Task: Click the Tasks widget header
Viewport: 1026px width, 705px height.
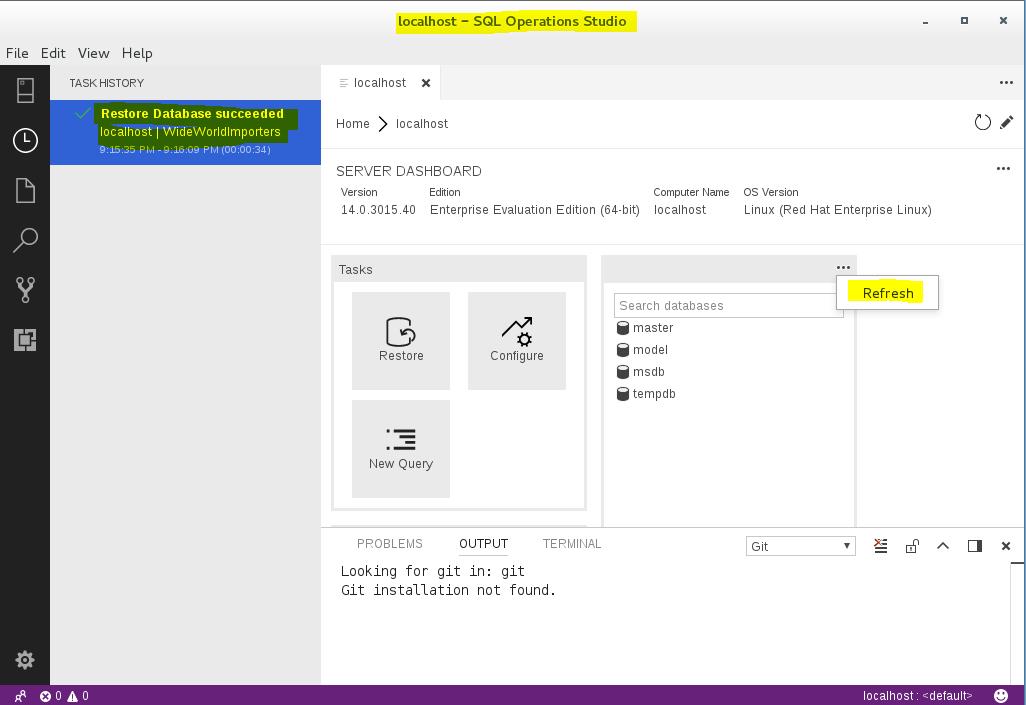Action: click(x=459, y=270)
